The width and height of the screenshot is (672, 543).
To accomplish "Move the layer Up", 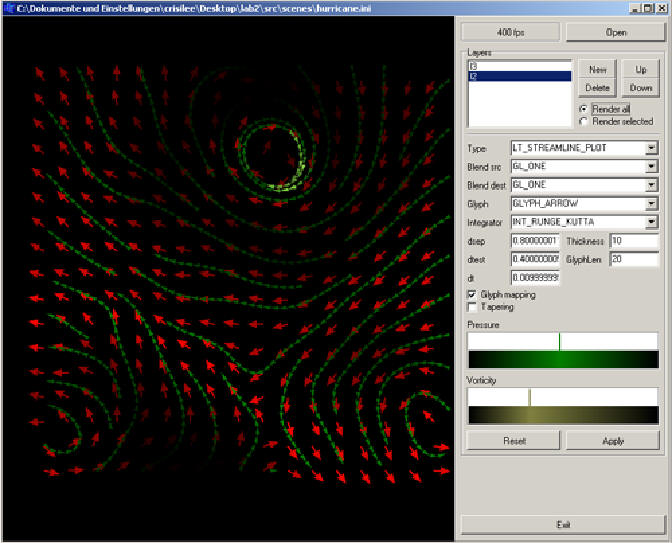I will (640, 70).
